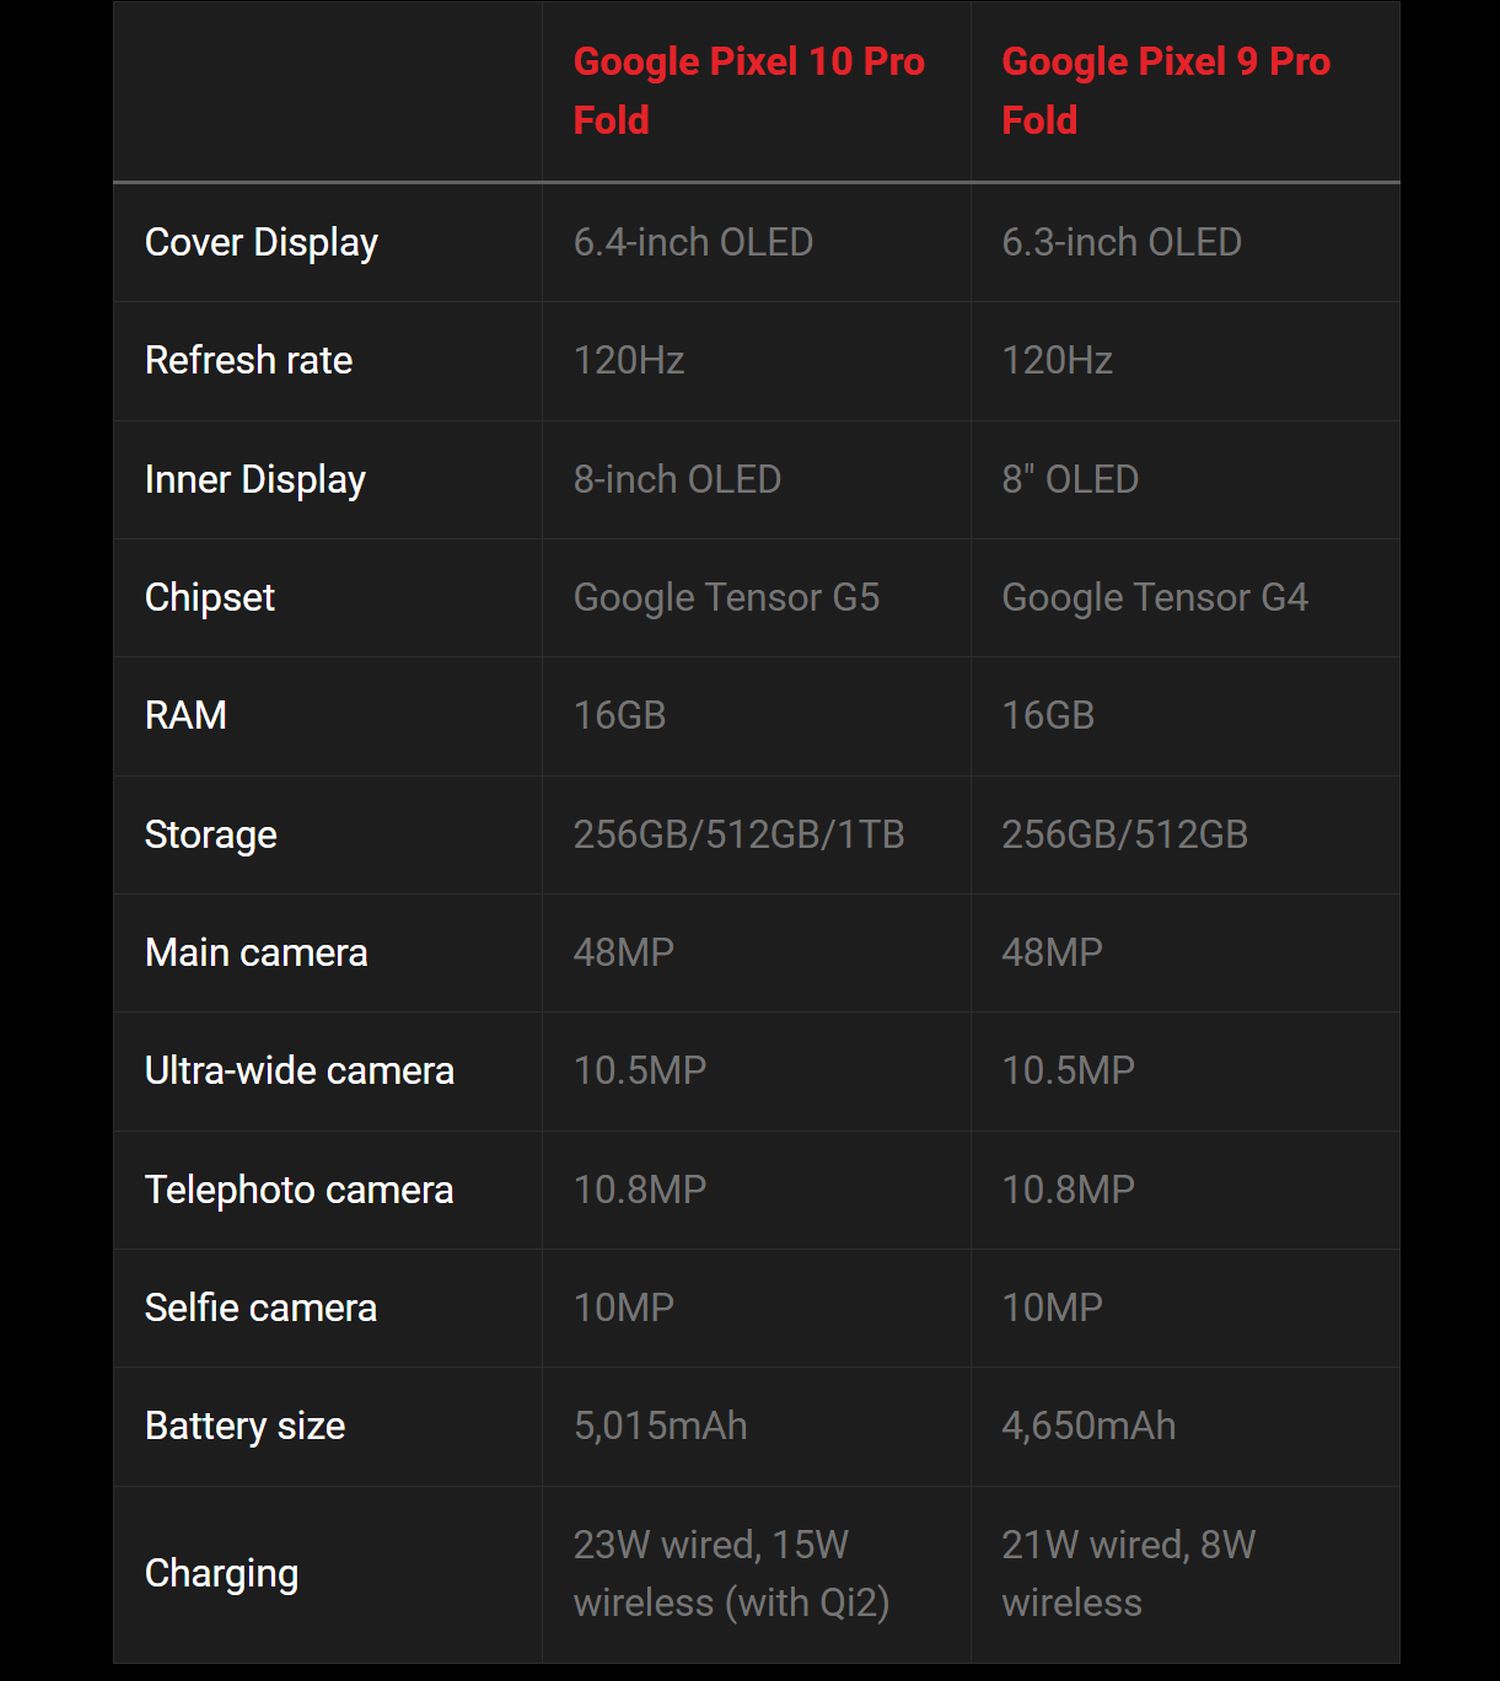Click the Google Pixel 10 Pro Fold header
Image resolution: width=1500 pixels, height=1681 pixels.
point(748,91)
